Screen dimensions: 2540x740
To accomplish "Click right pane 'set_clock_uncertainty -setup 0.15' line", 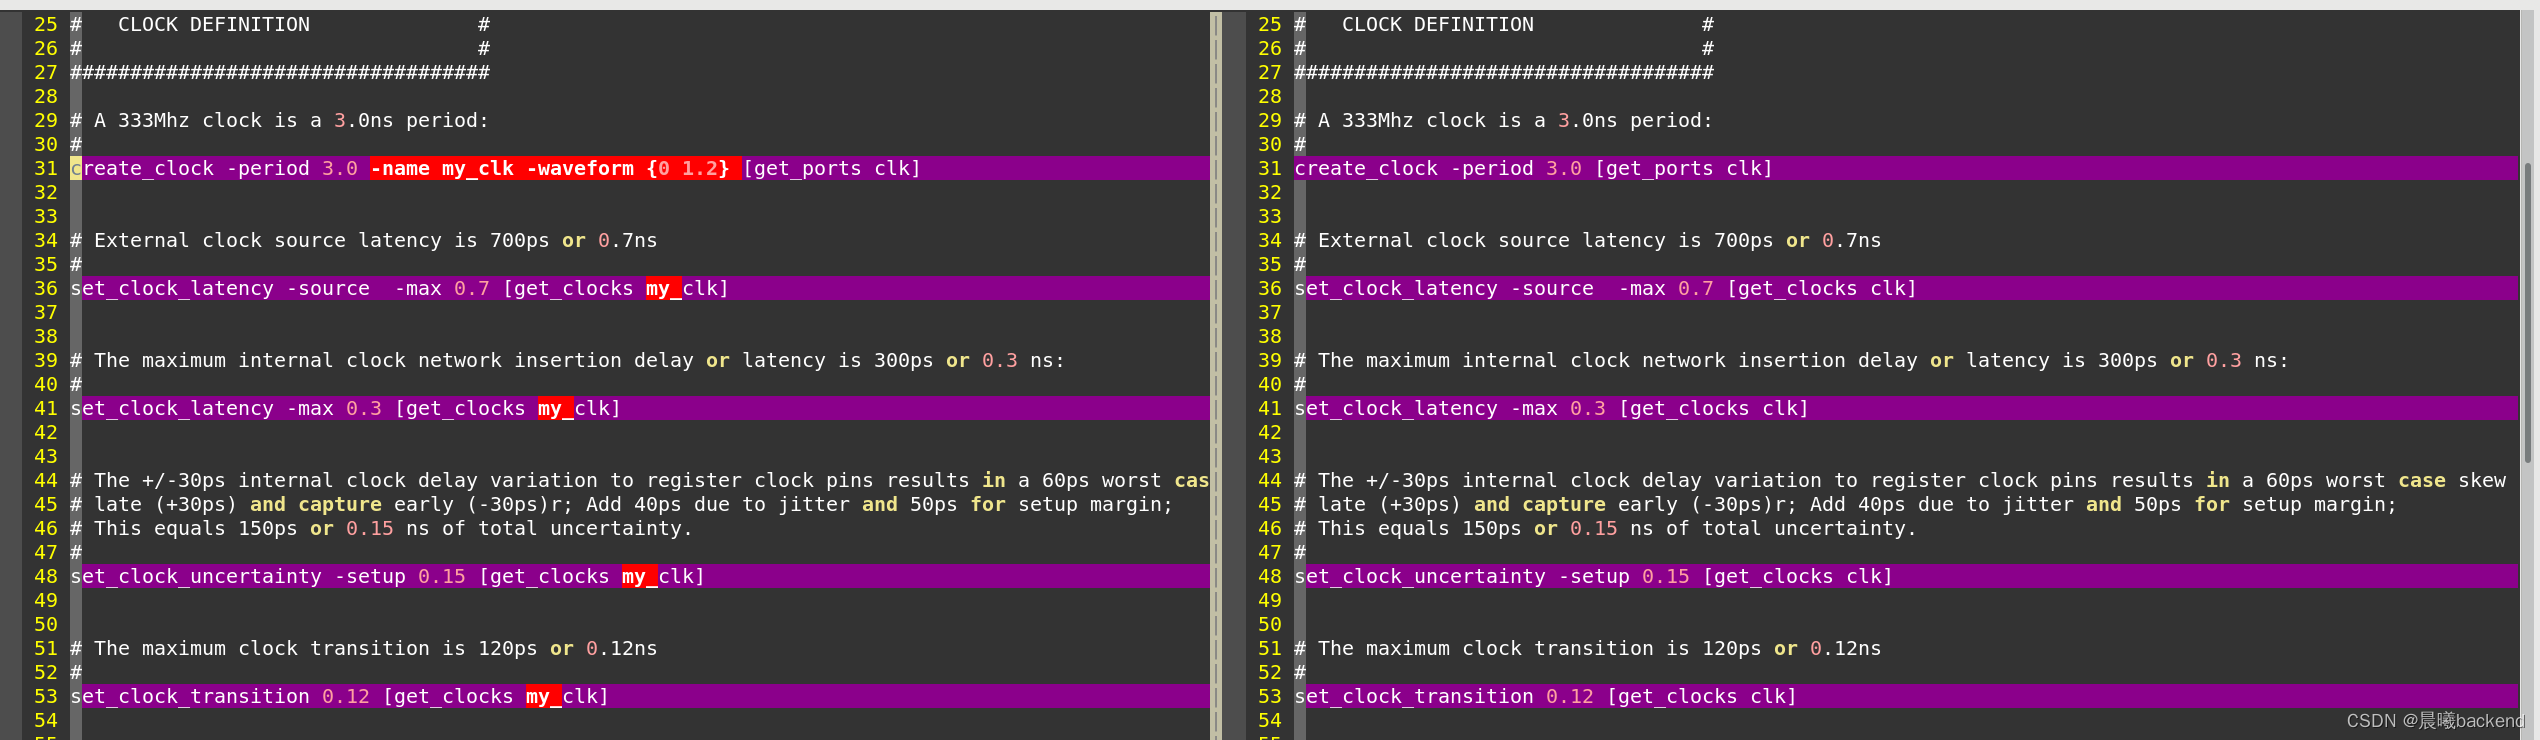I will click(x=1593, y=576).
